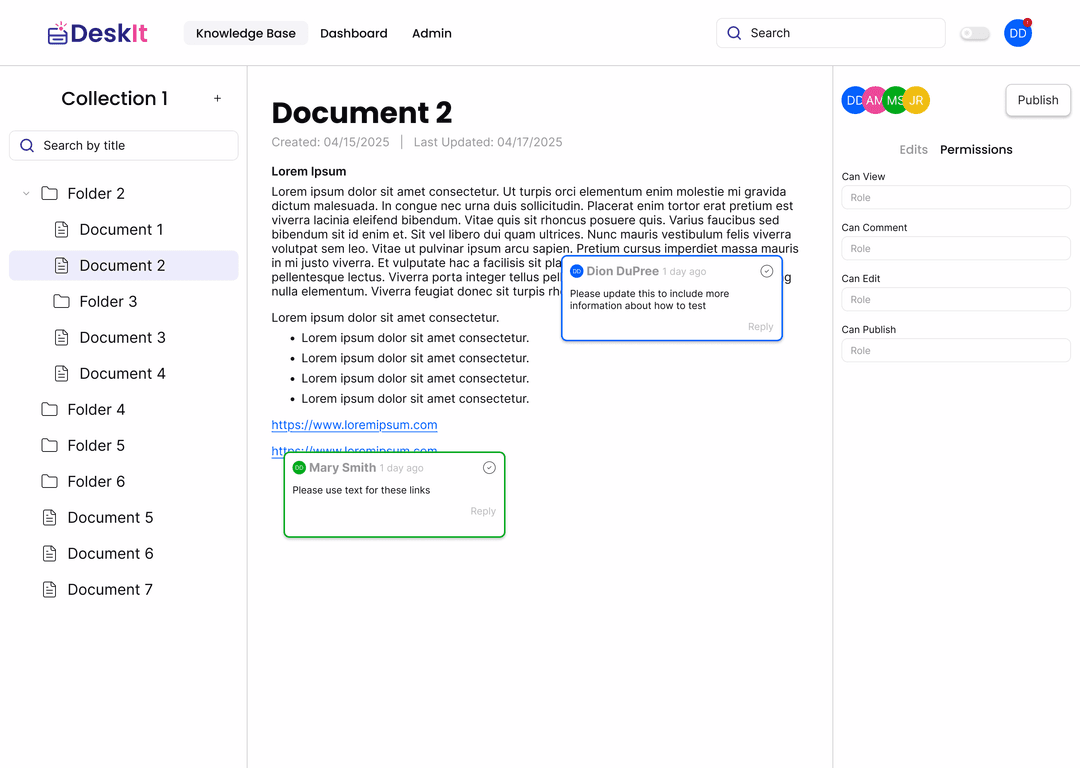Screen dimensions: 1080x768
Task: Click the top search magnifier icon
Action: (x=734, y=33)
